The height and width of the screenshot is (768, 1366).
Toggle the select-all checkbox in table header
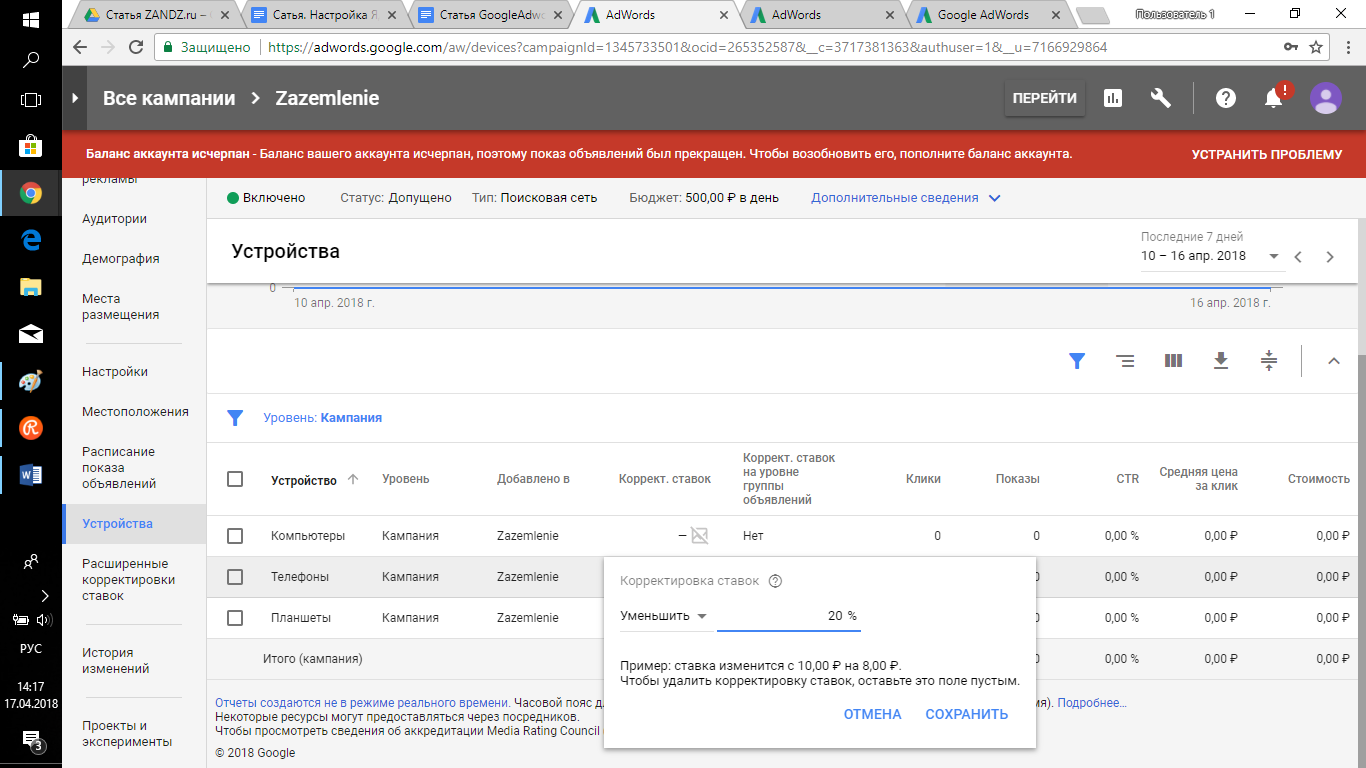235,479
